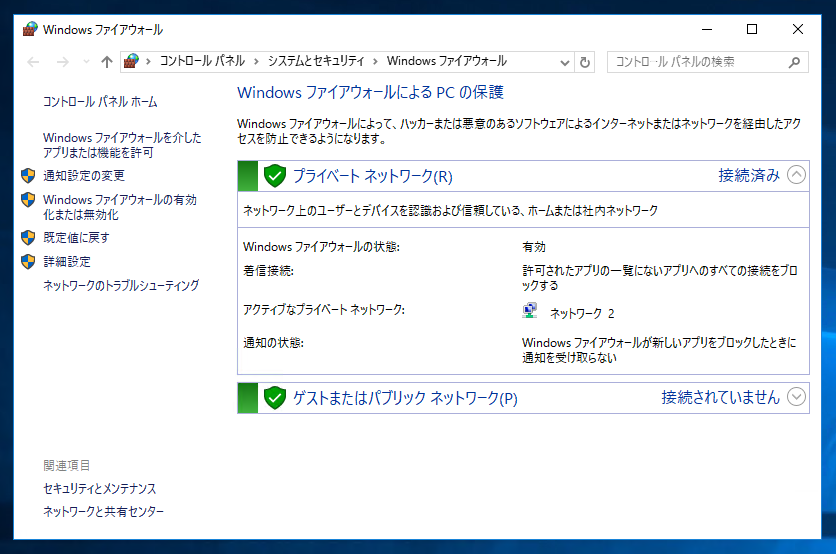The width and height of the screenshot is (836, 554).
Task: Minimize the Windows ファイアウォール window
Action: [707, 29]
